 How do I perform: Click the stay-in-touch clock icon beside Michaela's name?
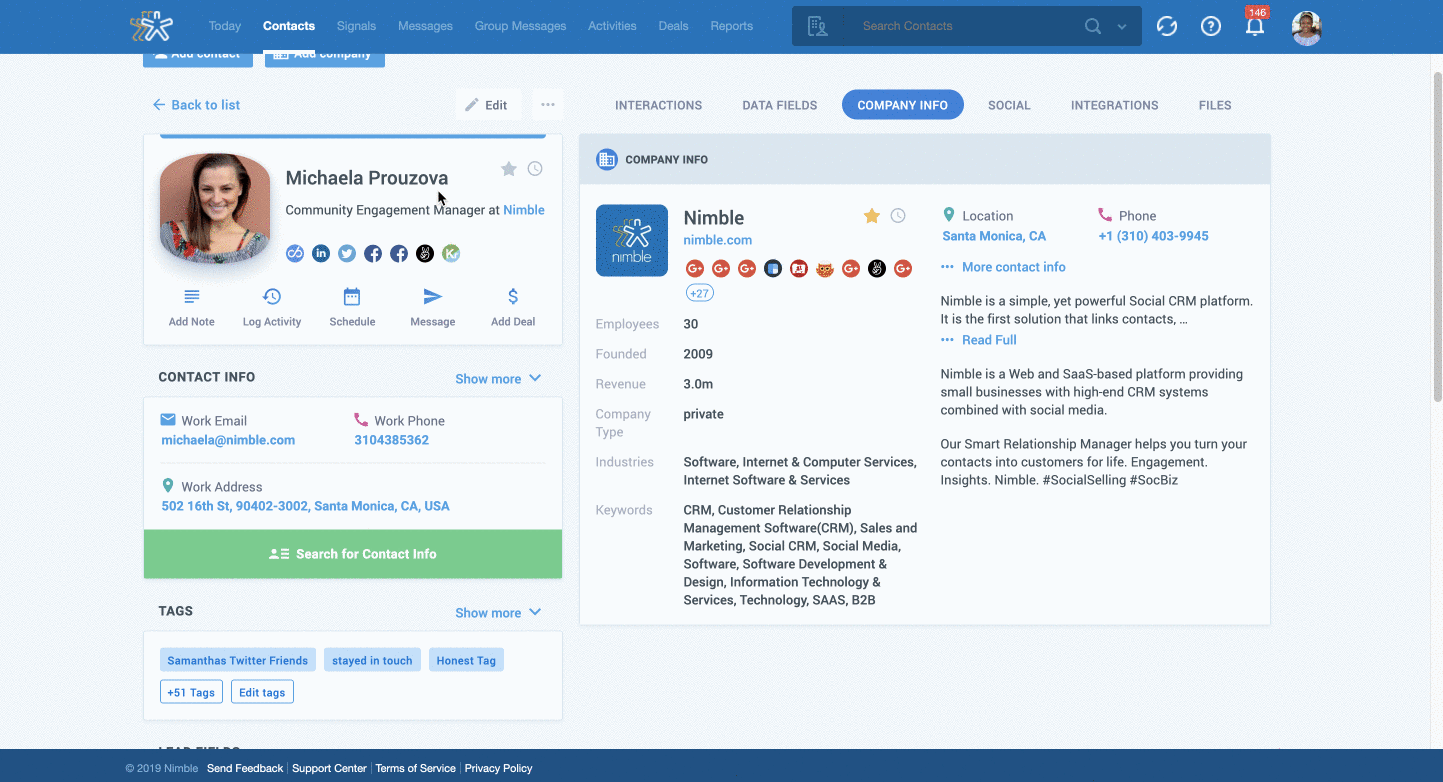[535, 169]
